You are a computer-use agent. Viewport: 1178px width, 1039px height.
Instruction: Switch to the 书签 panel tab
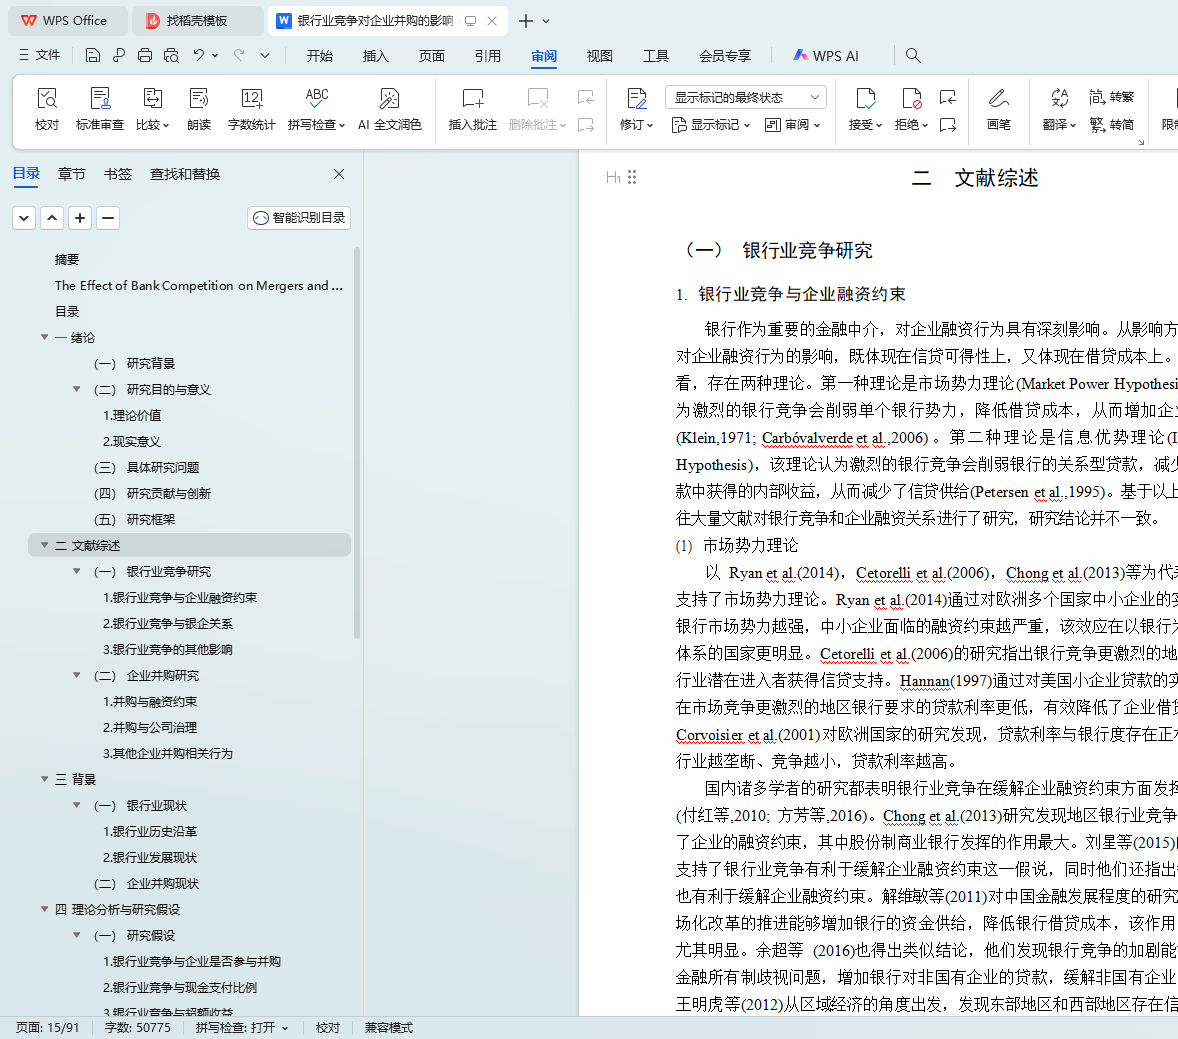[x=118, y=174]
